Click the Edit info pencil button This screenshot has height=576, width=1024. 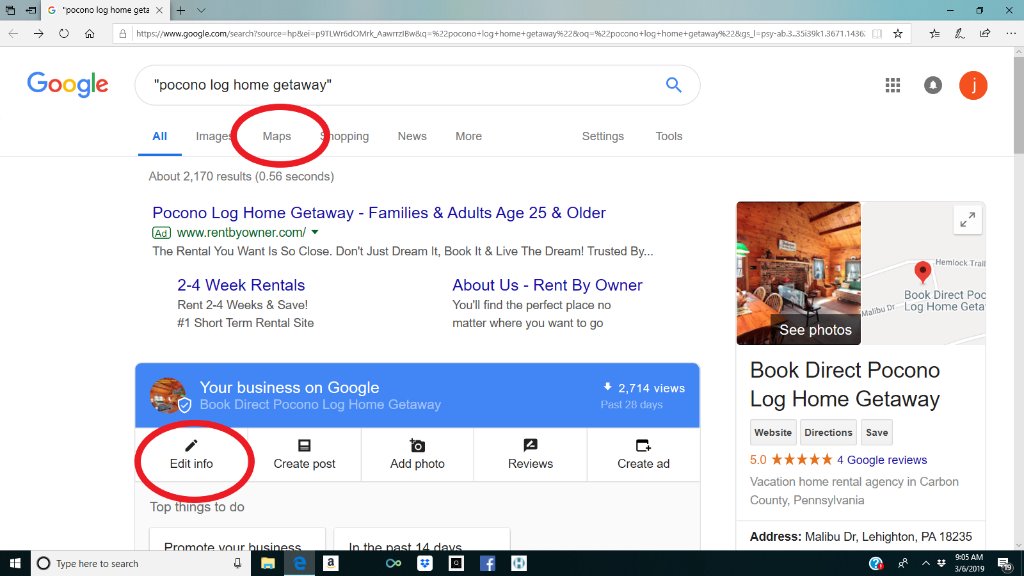click(x=191, y=454)
